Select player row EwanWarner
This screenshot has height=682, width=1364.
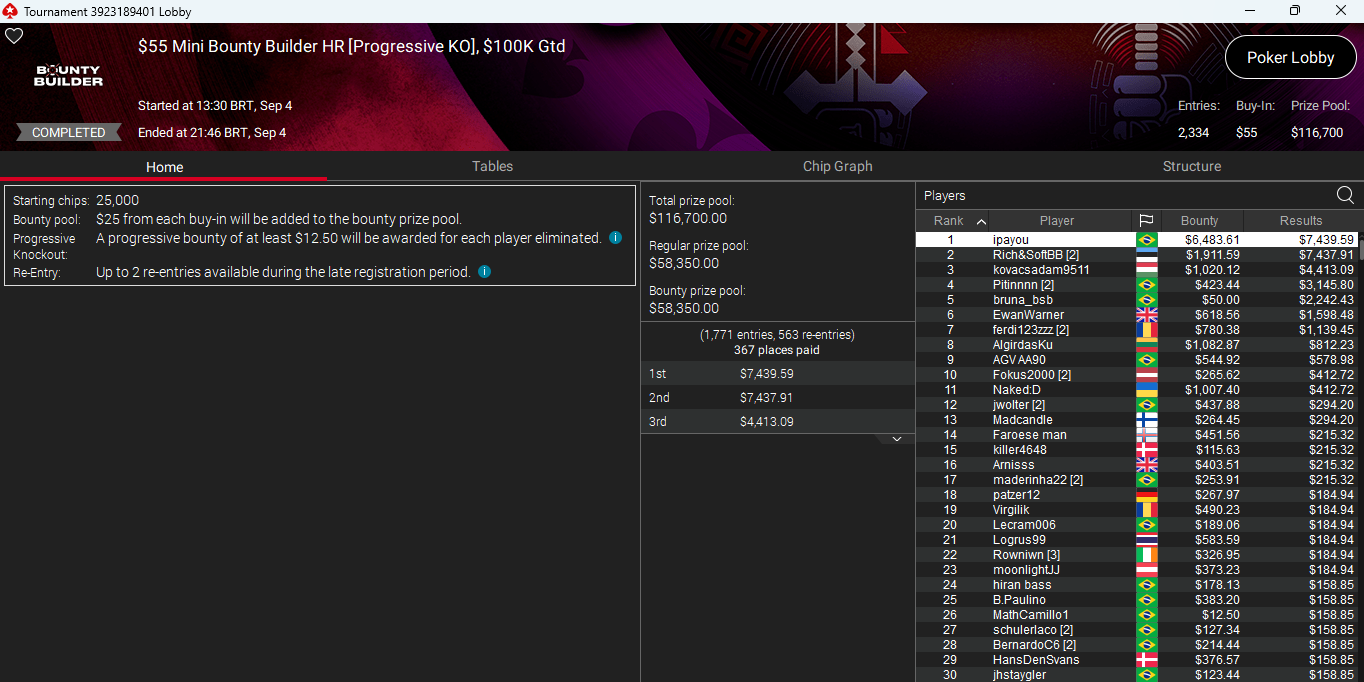1136,315
